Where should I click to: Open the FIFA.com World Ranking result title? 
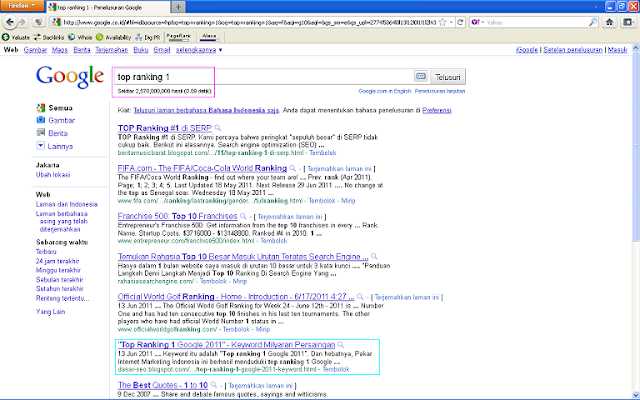[x=202, y=168]
